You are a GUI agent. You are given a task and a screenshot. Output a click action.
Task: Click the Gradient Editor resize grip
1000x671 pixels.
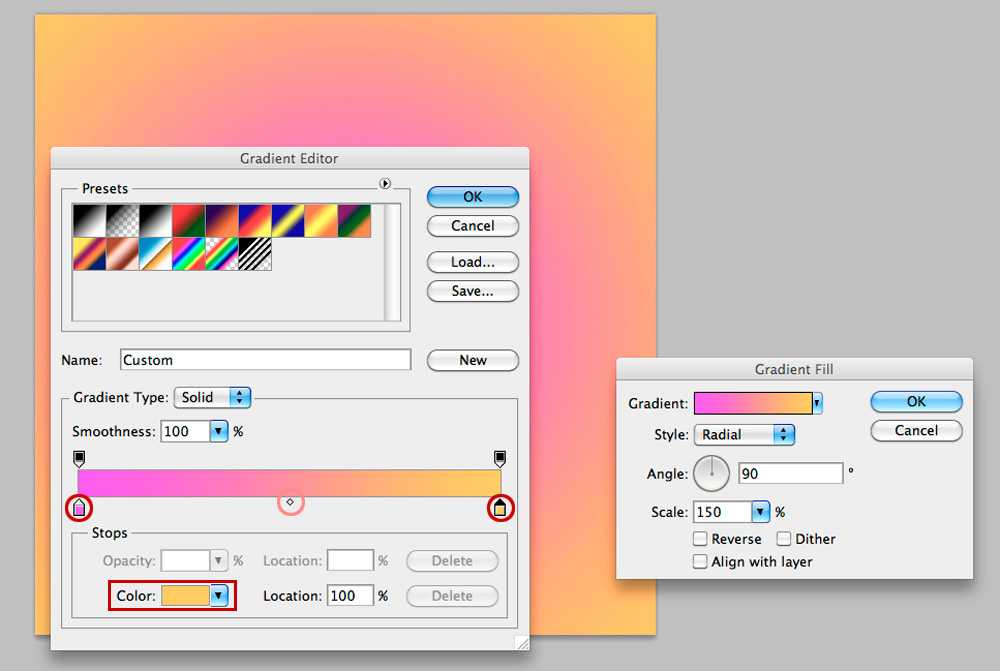[x=522, y=643]
